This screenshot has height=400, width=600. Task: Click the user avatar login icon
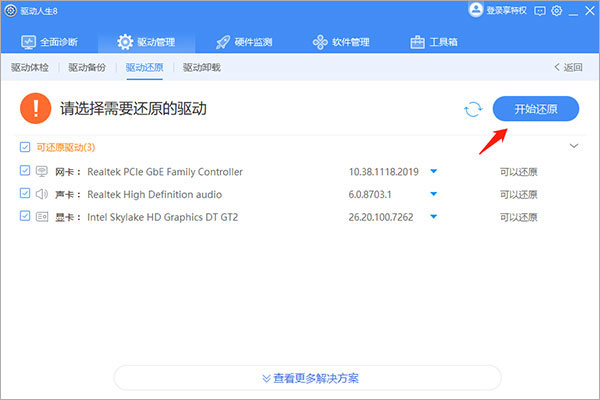pos(476,10)
